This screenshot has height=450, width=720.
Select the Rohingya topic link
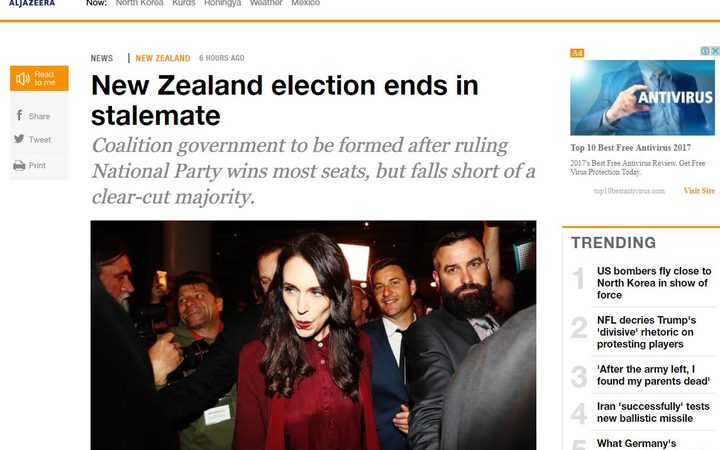pyautogui.click(x=222, y=3)
